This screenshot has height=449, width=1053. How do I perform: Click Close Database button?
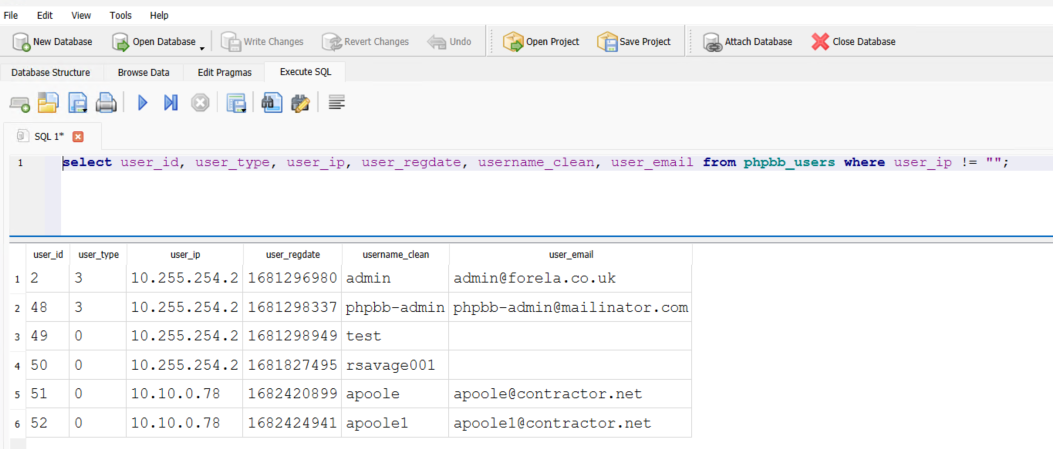click(854, 42)
